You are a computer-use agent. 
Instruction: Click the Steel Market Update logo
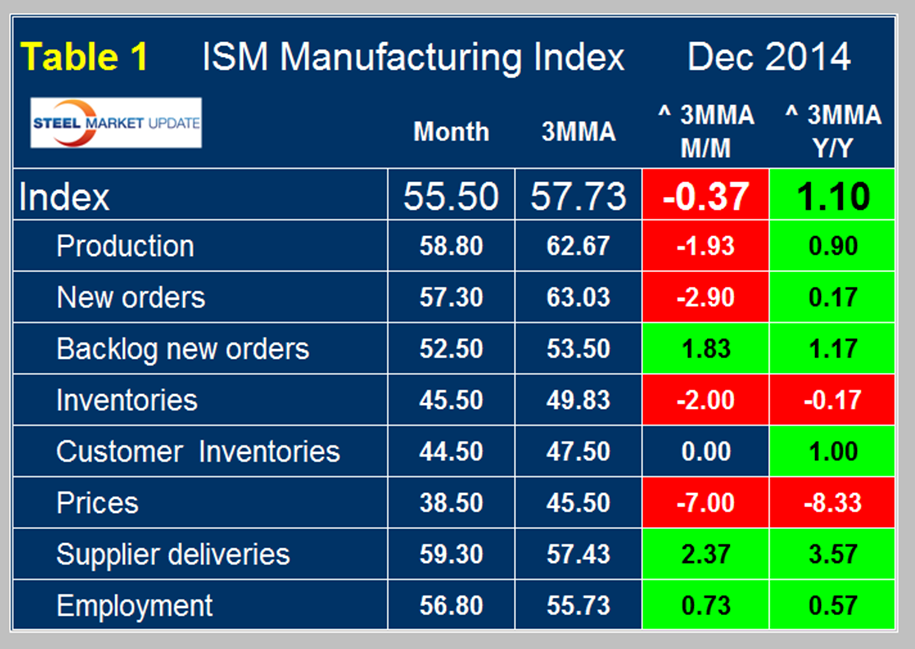(x=116, y=123)
